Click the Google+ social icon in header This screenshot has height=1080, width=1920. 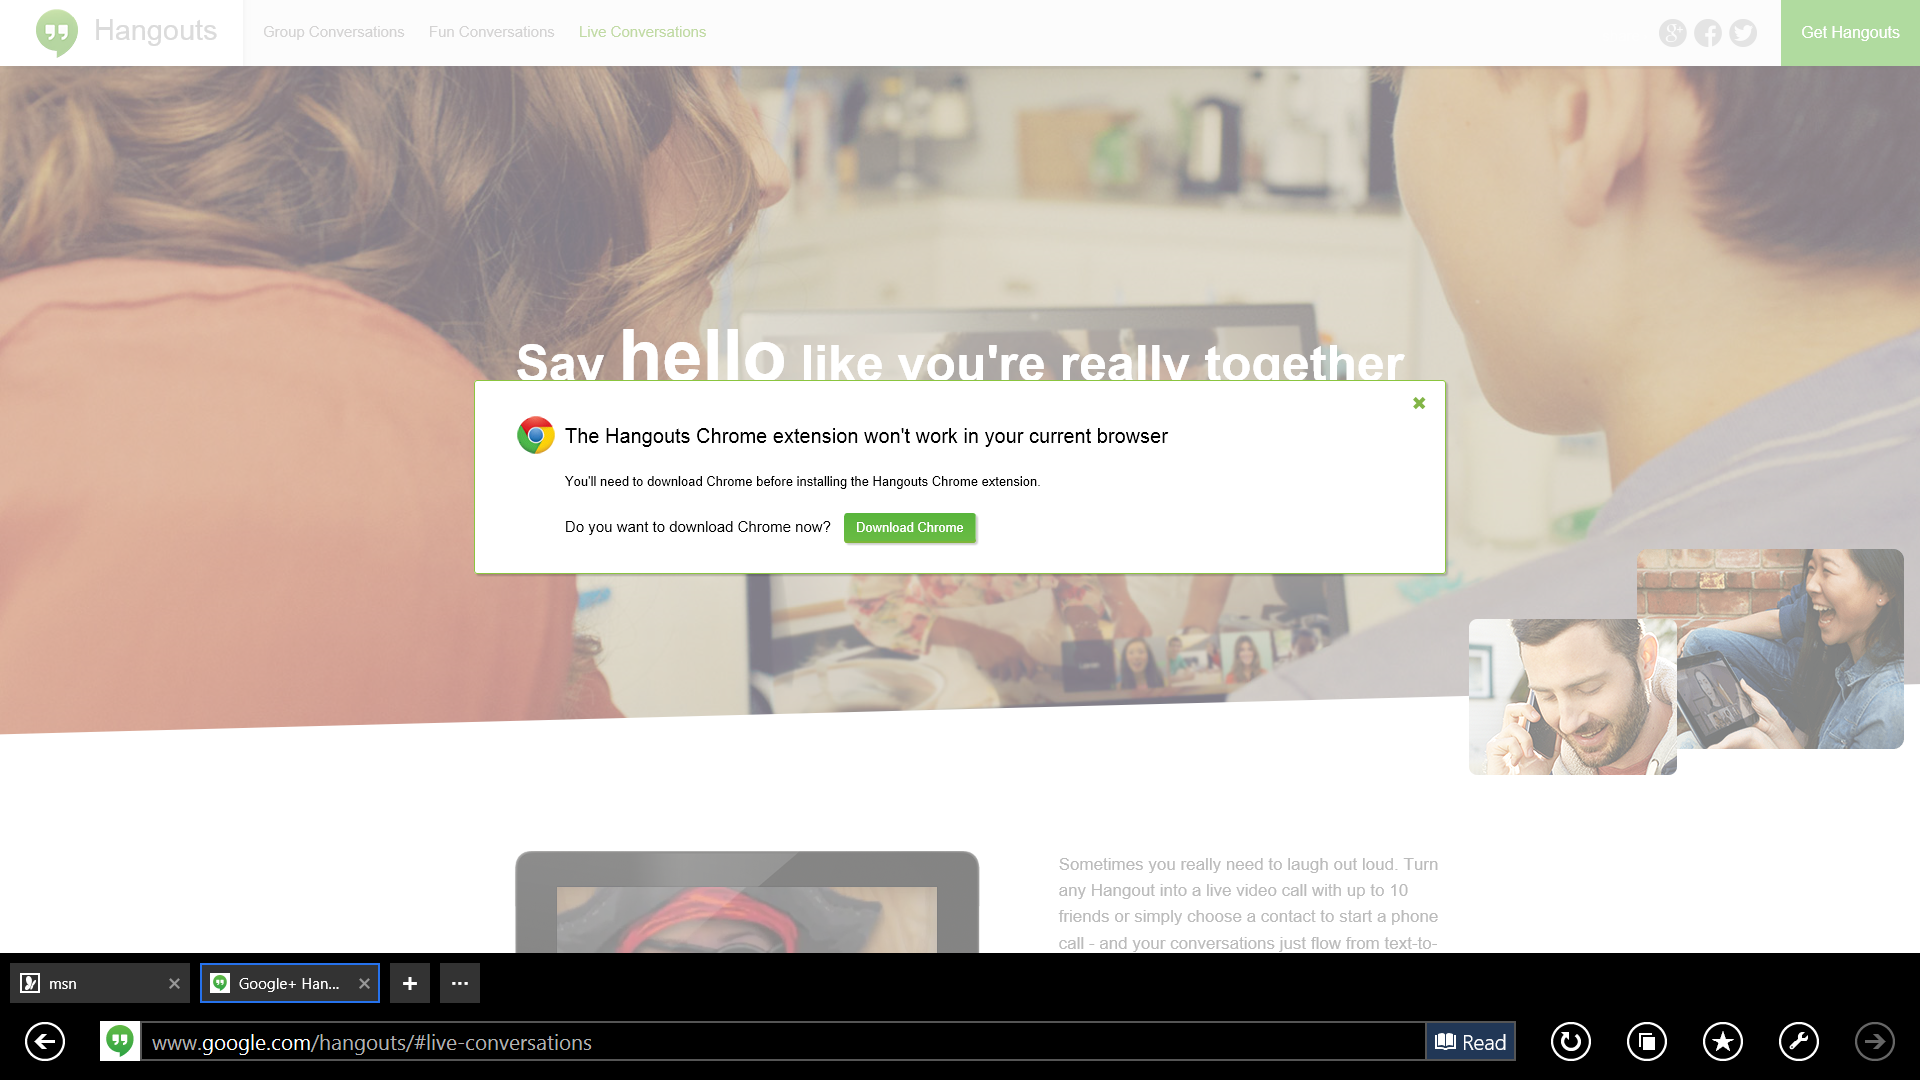pos(1672,32)
